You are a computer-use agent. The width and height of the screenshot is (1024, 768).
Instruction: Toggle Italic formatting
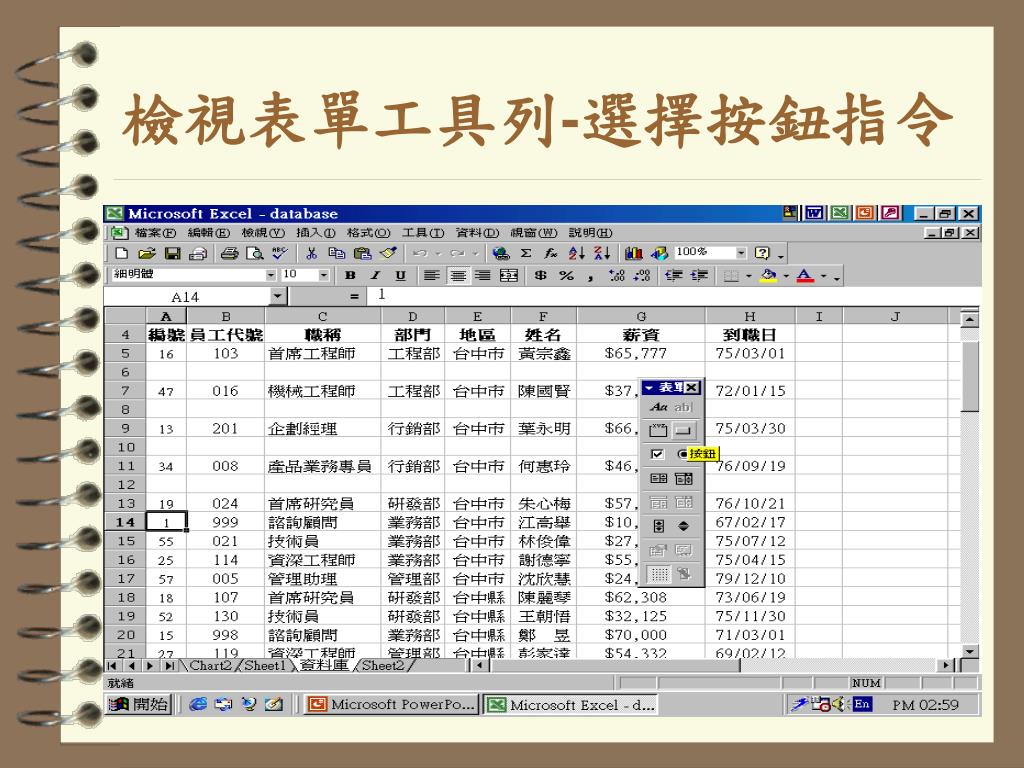[375, 276]
